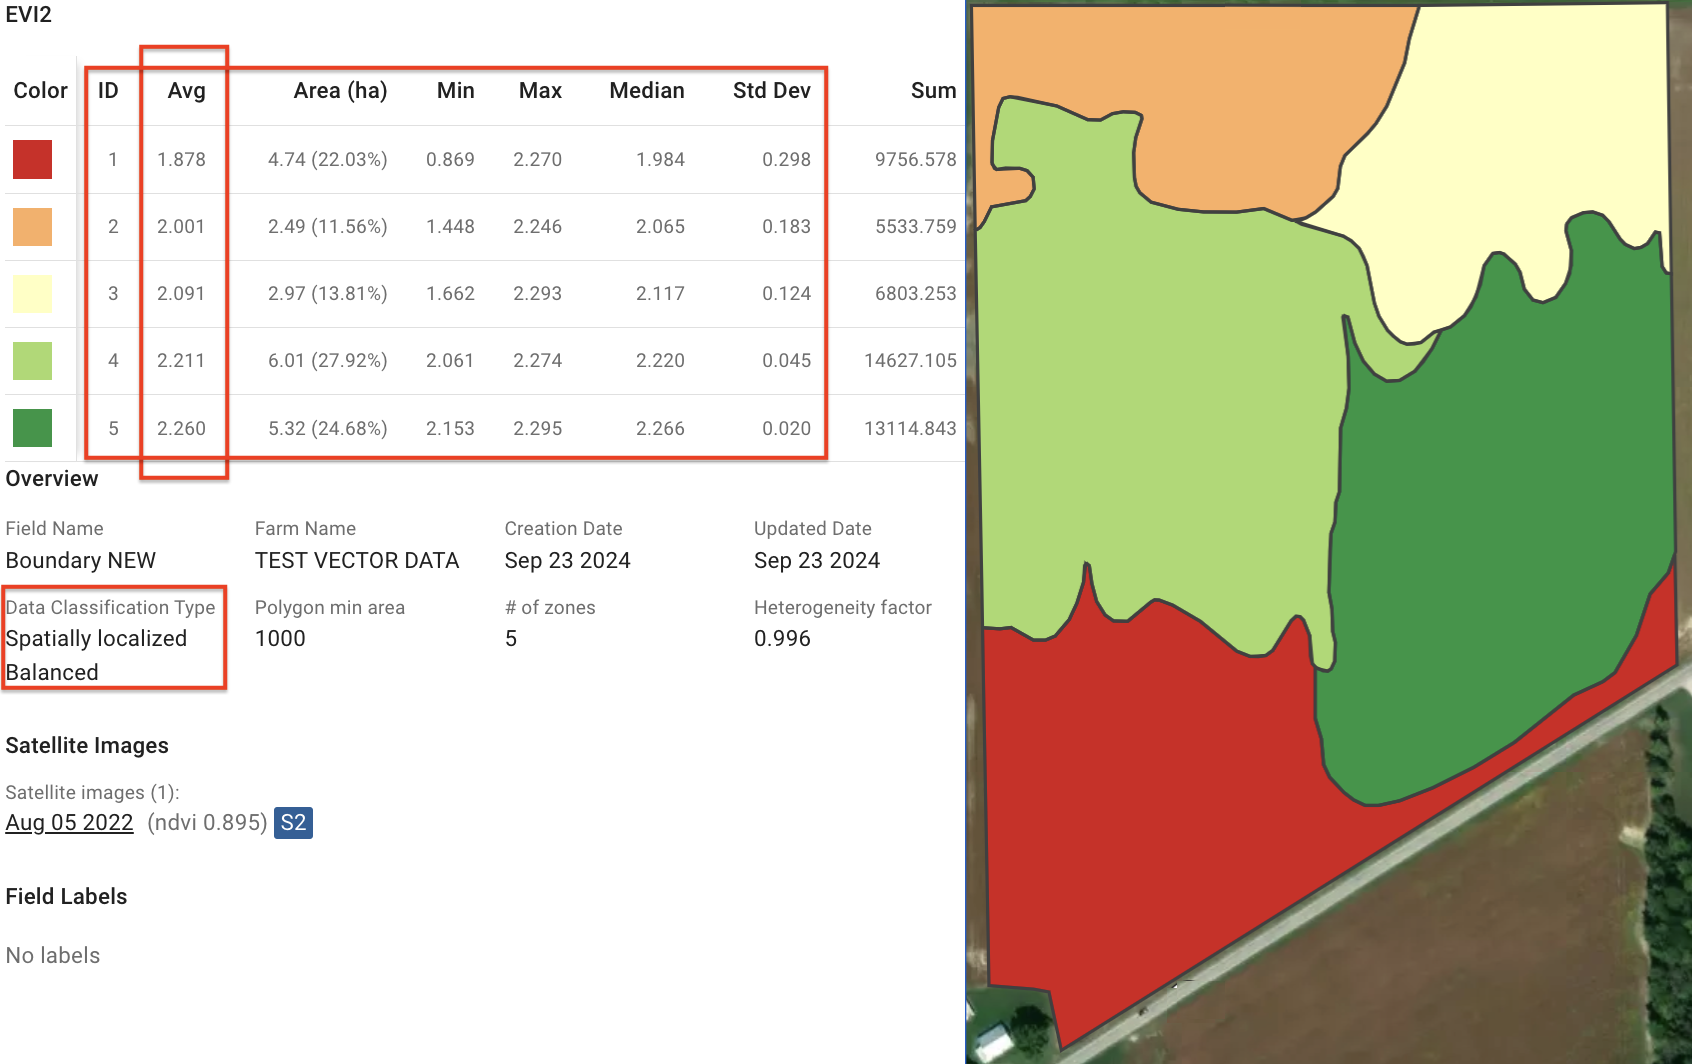Viewport: 1692px width, 1064px height.
Task: Click the Median column header
Action: click(647, 91)
